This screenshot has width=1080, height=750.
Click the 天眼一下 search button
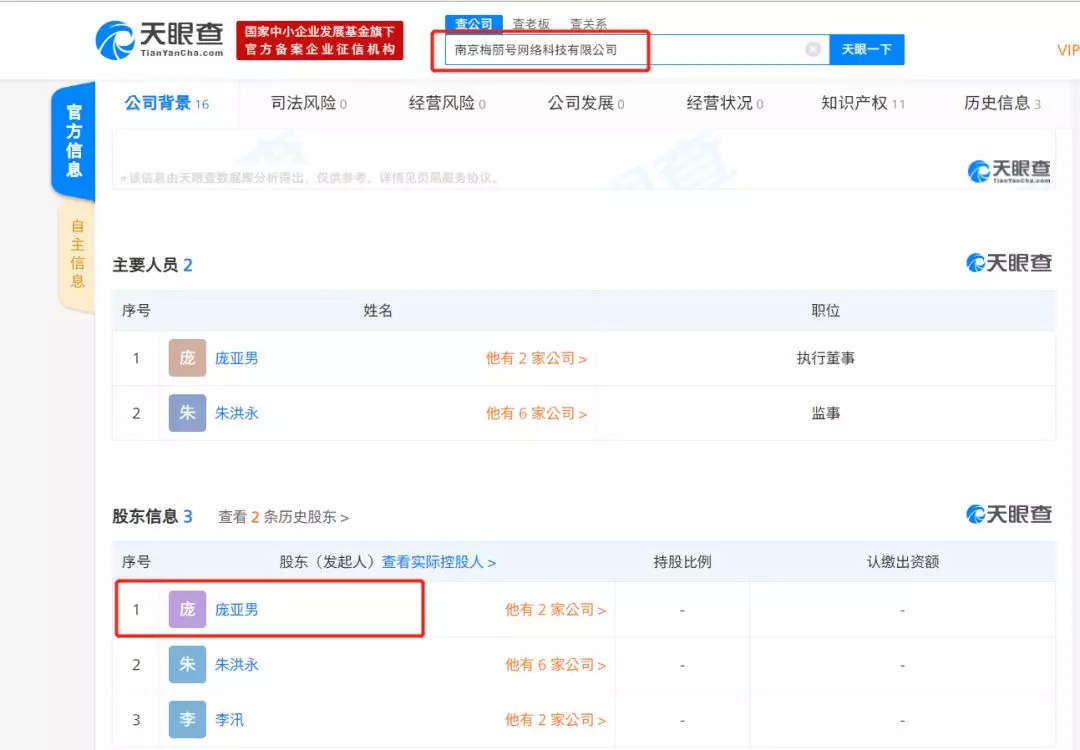point(866,50)
